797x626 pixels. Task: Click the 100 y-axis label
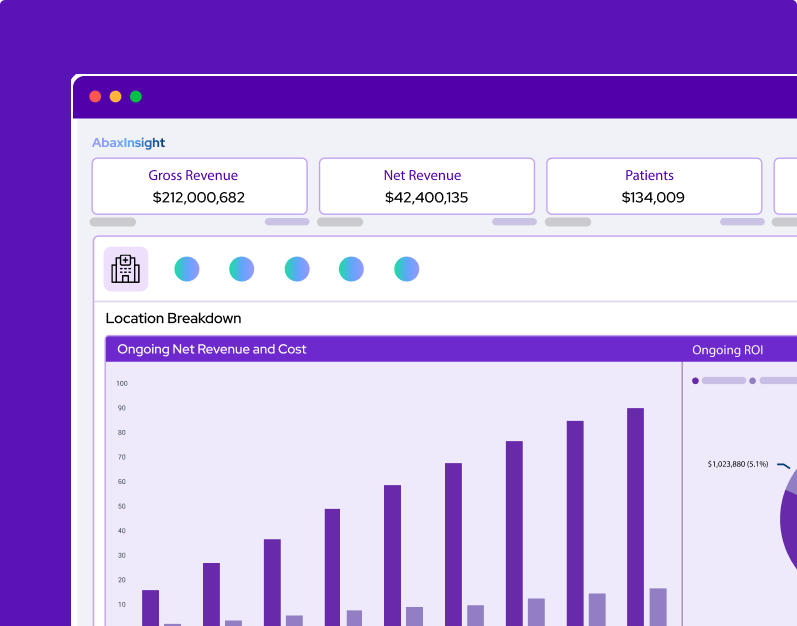coord(122,383)
